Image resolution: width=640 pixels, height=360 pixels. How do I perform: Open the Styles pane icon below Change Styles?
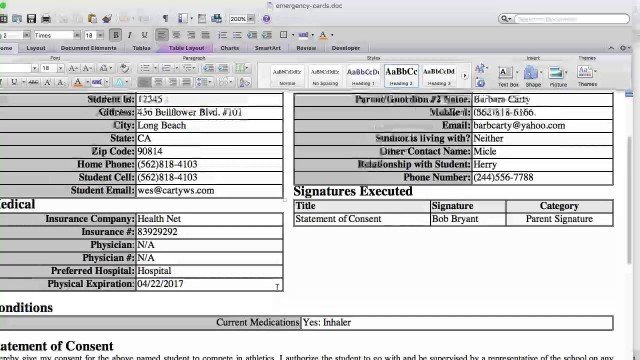coord(480,83)
